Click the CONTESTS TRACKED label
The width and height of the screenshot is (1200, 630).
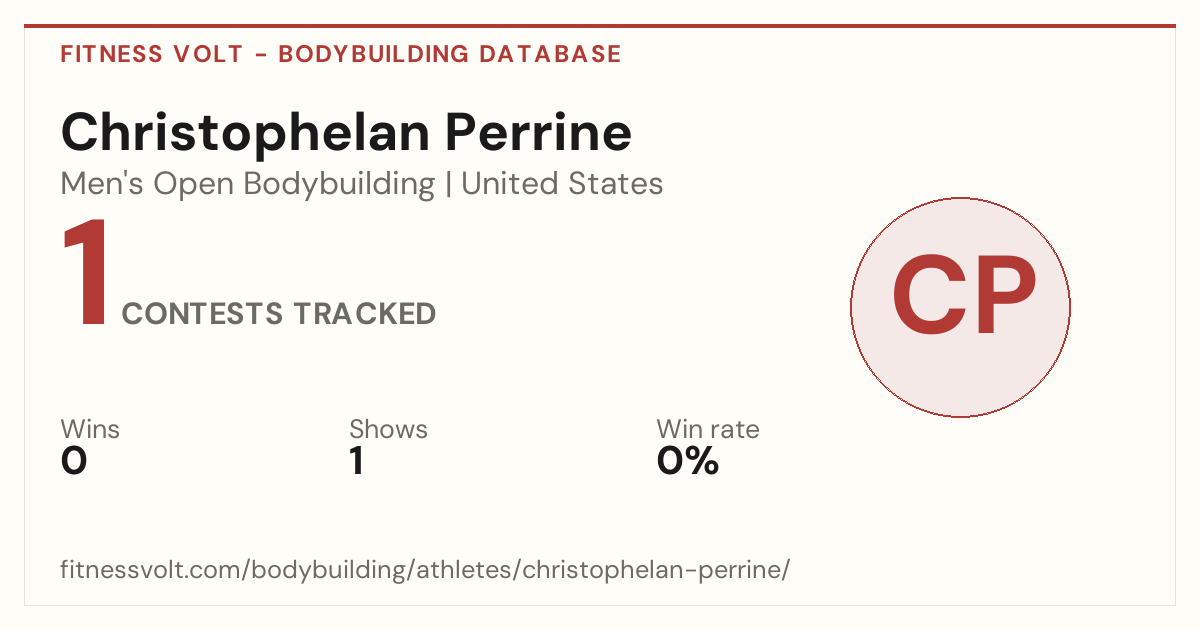click(279, 314)
